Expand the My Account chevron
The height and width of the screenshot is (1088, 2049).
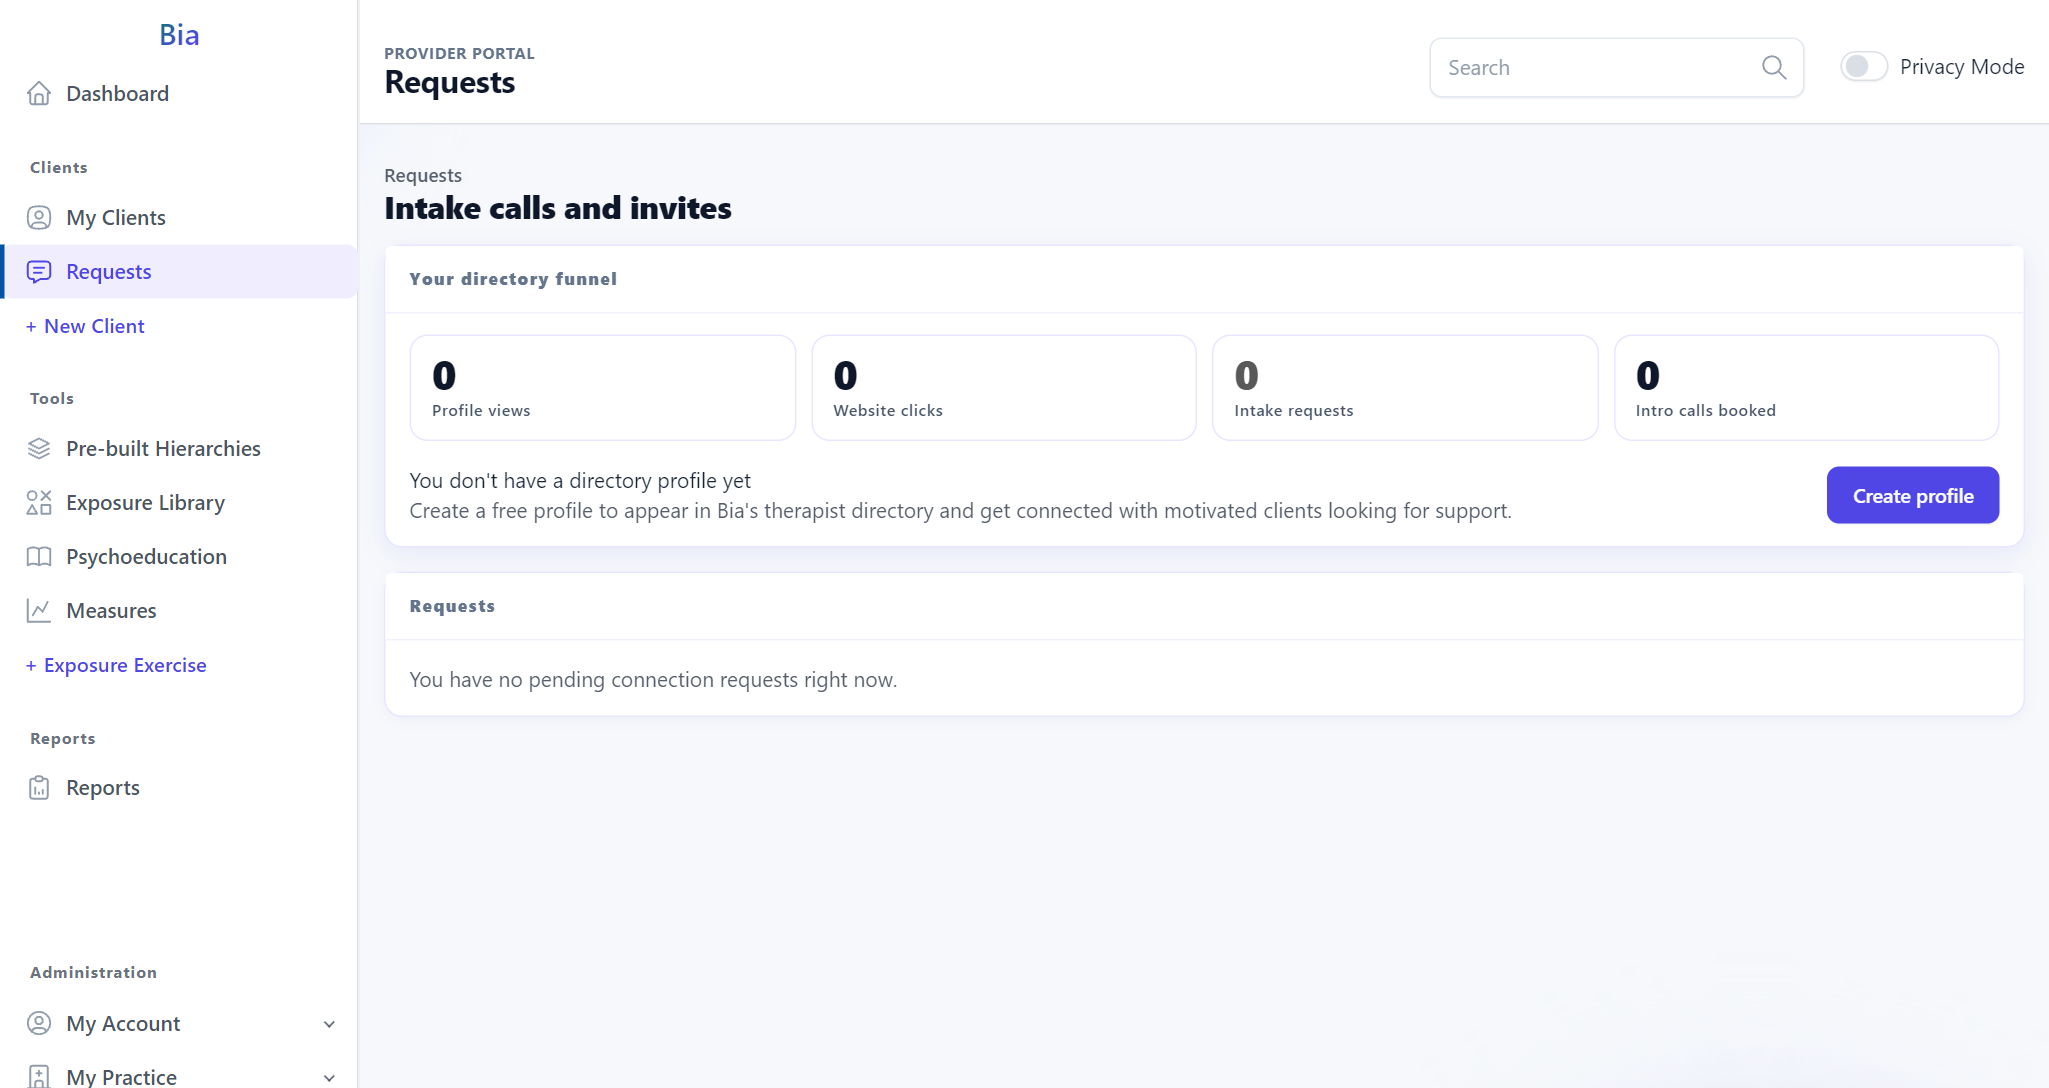[x=329, y=1024]
